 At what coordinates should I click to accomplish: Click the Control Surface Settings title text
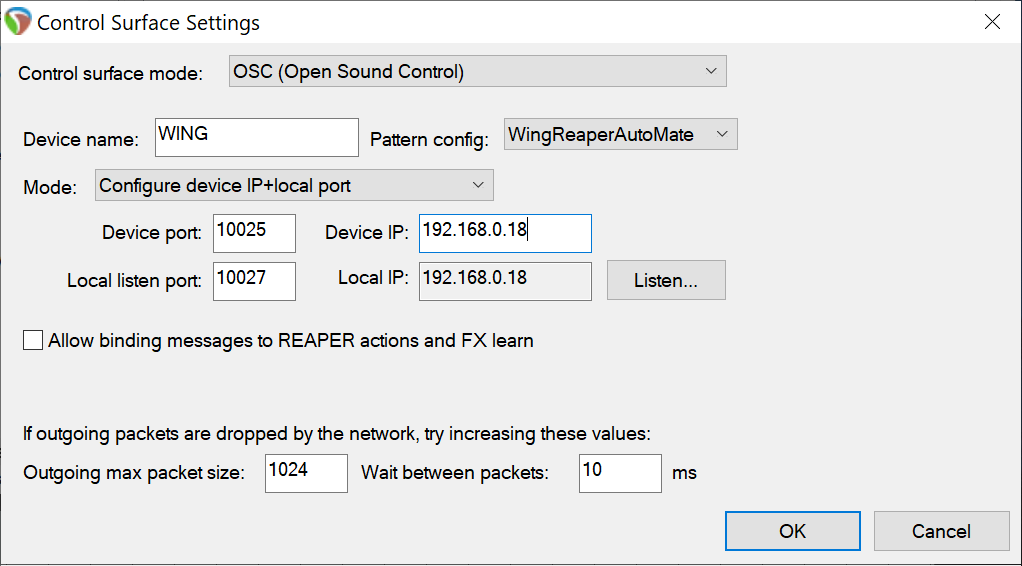149,22
